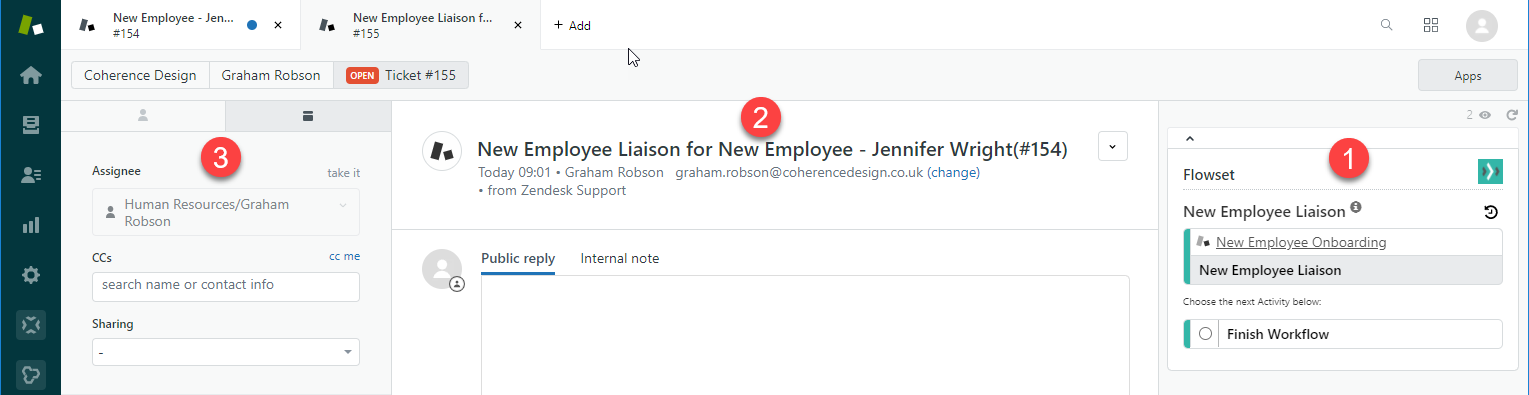The height and width of the screenshot is (395, 1529).
Task: Select the New Employee Liaison activity row
Action: tap(1343, 270)
